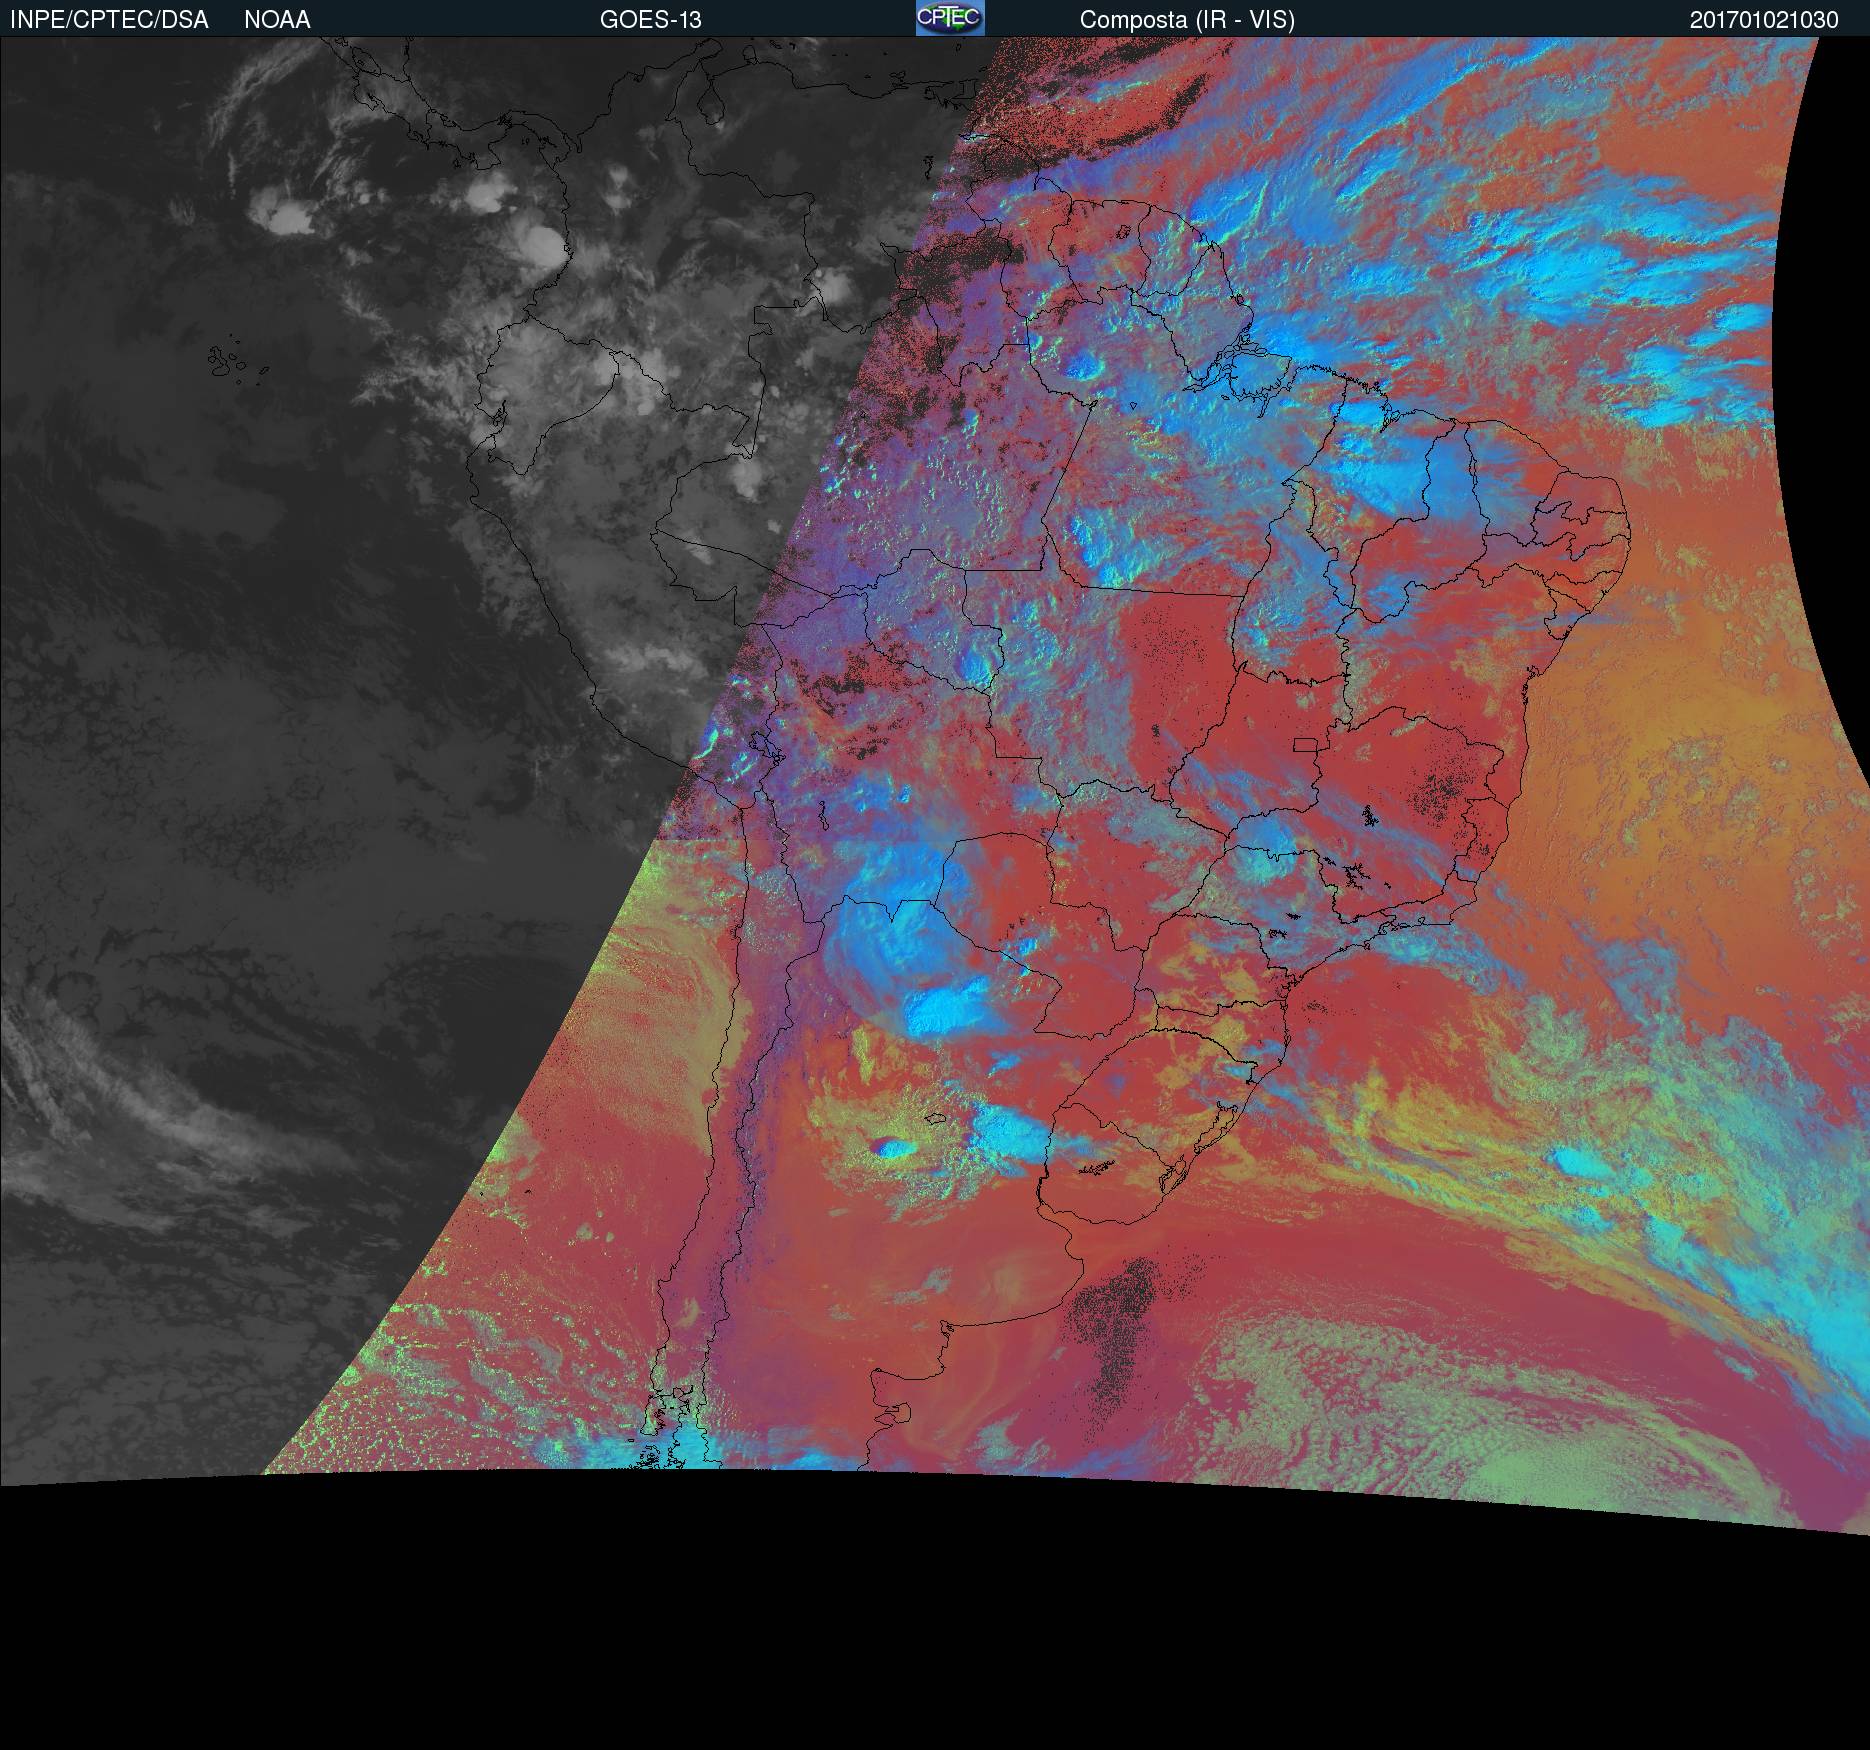Screen dimensions: 1870x1750
Task: Click the NOAA label in header
Action: pos(277,20)
